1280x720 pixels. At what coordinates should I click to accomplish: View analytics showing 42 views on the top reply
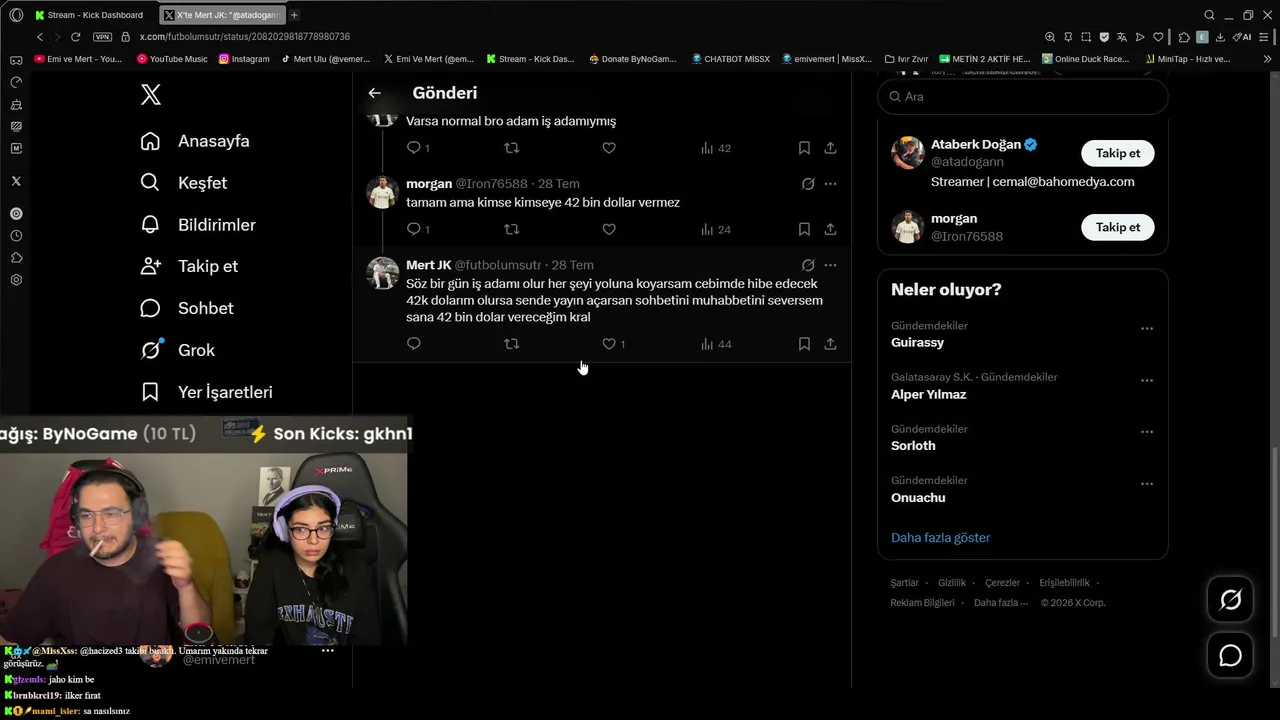716,148
